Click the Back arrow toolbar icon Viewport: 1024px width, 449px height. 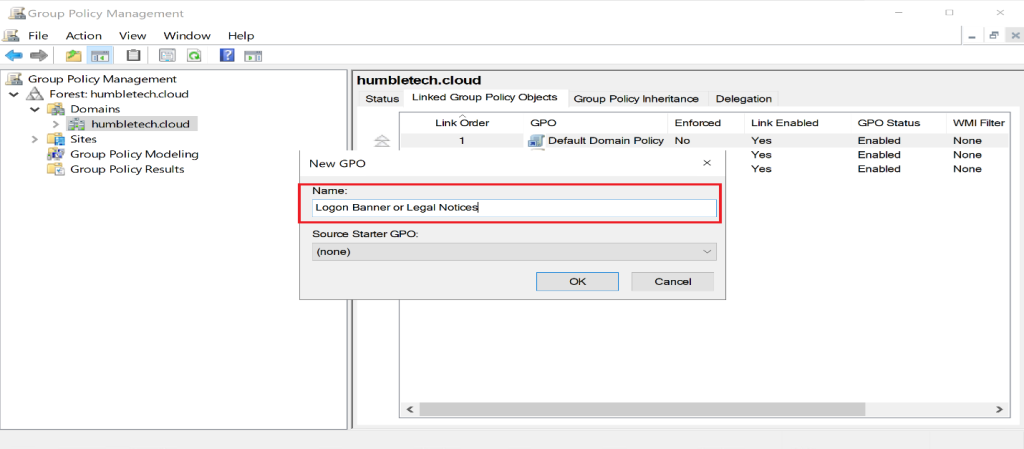coord(14,56)
